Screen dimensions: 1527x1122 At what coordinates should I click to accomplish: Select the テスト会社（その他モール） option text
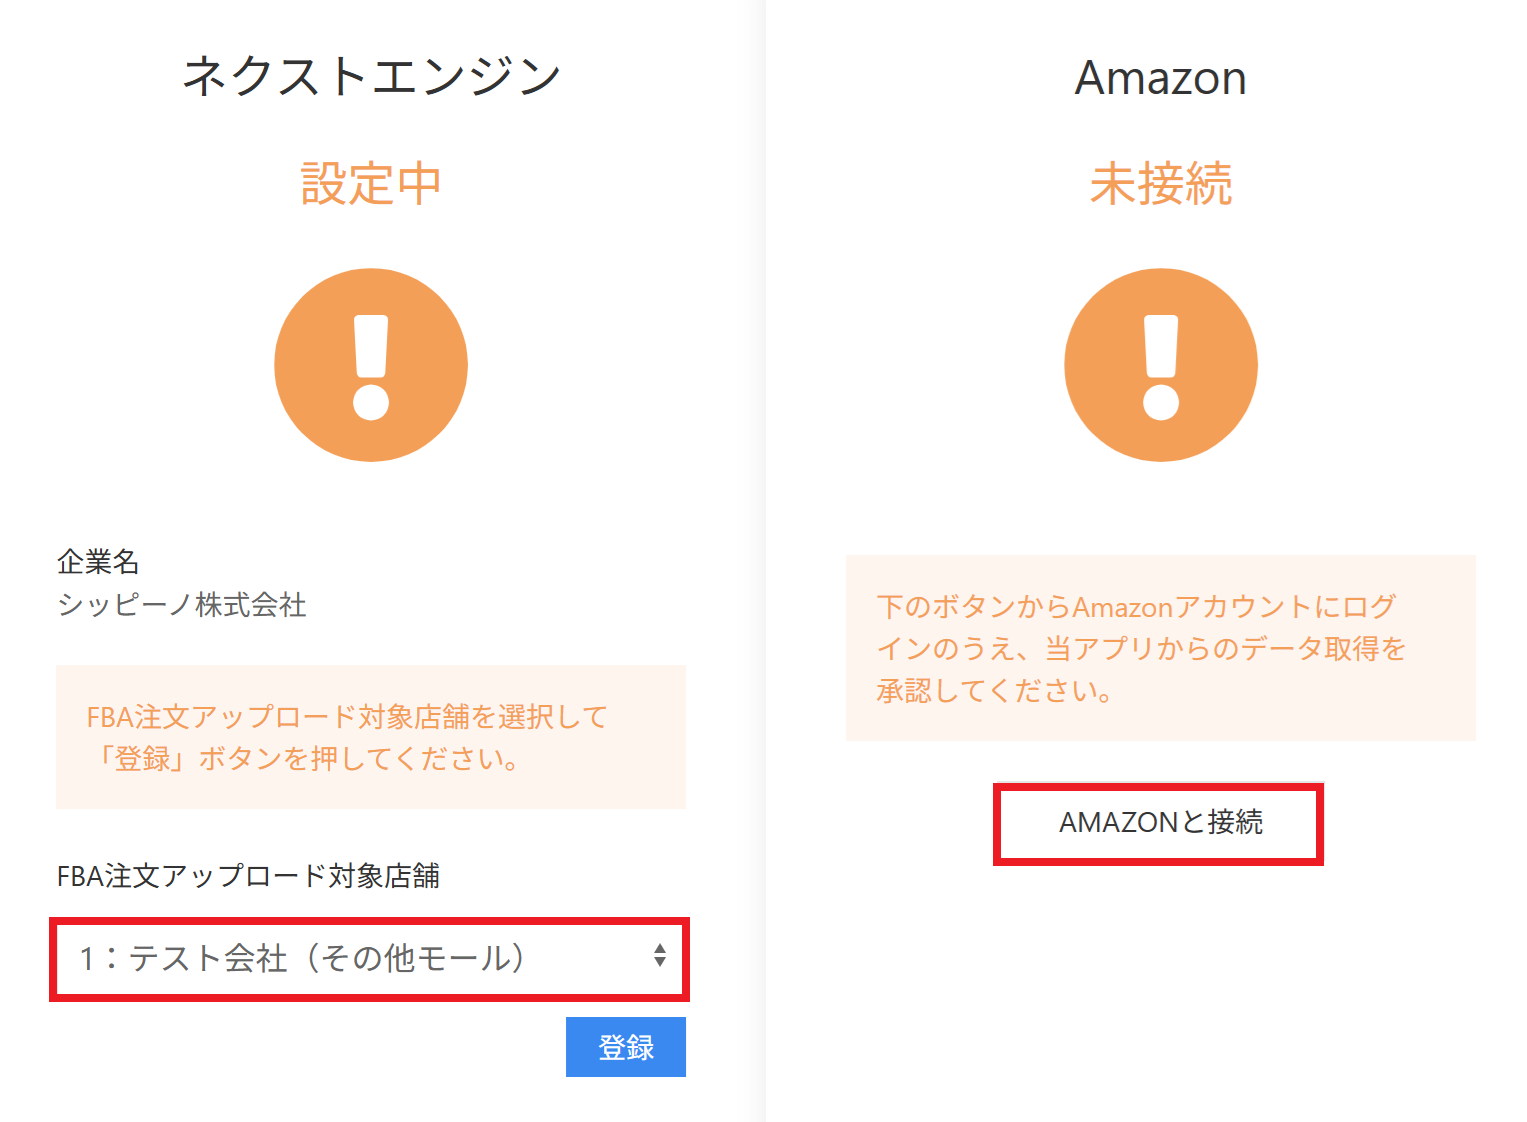pos(302,959)
